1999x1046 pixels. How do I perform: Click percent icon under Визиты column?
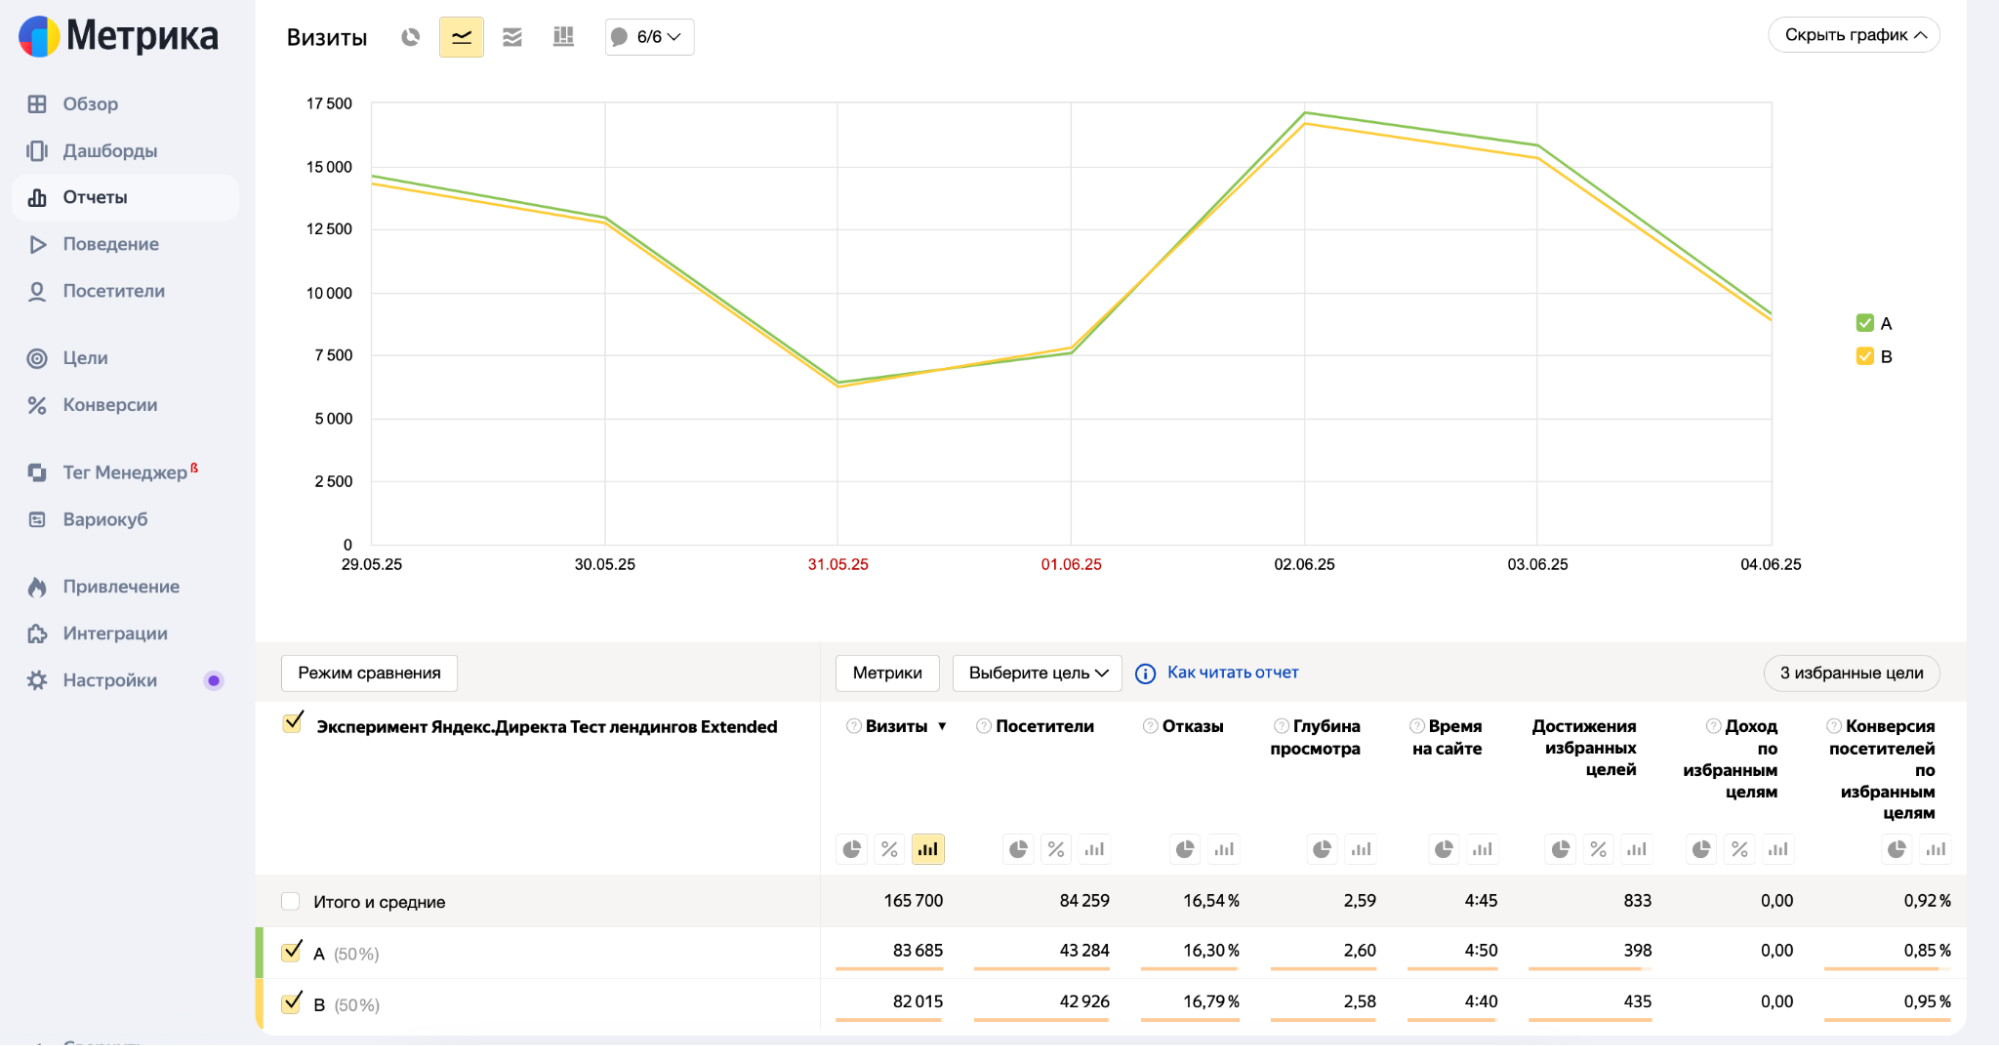889,849
